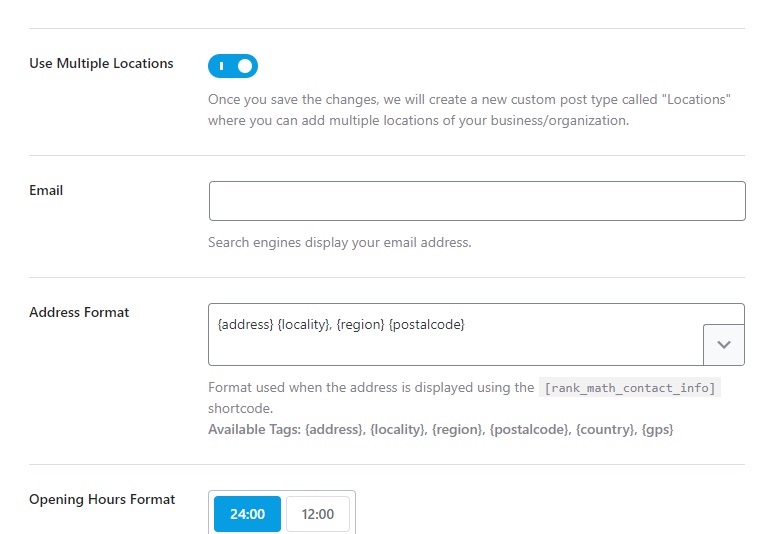Viewport: 775px width, 534px height.
Task: Click the email search engines description text
Action: click(339, 242)
